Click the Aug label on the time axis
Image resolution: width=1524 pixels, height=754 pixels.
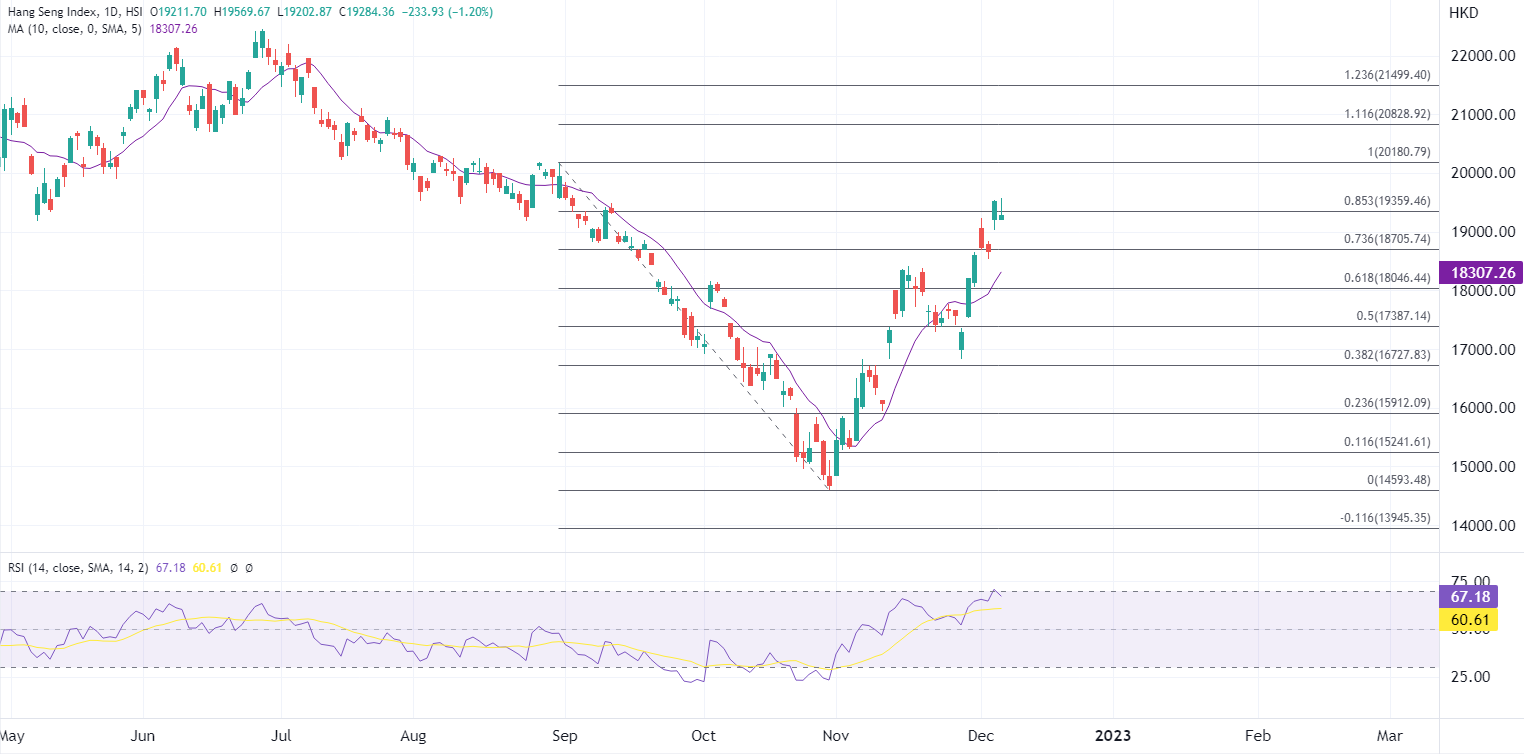[x=413, y=737]
